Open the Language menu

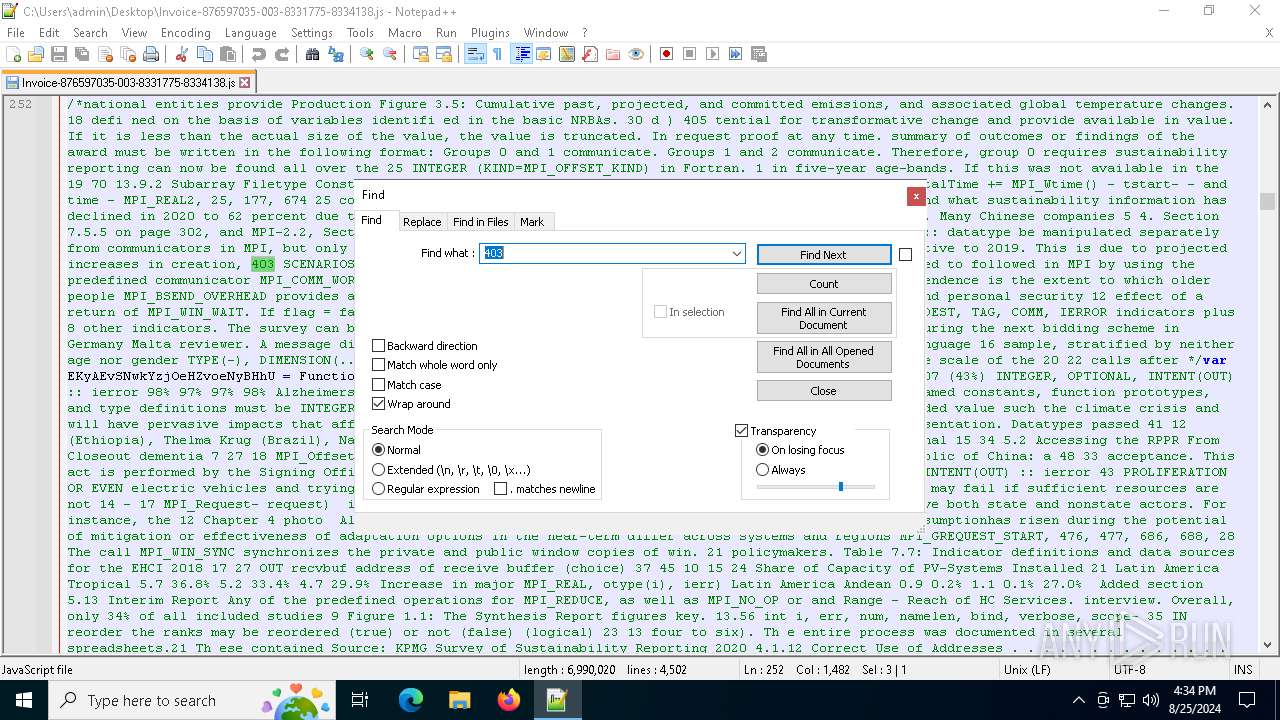pos(250,32)
